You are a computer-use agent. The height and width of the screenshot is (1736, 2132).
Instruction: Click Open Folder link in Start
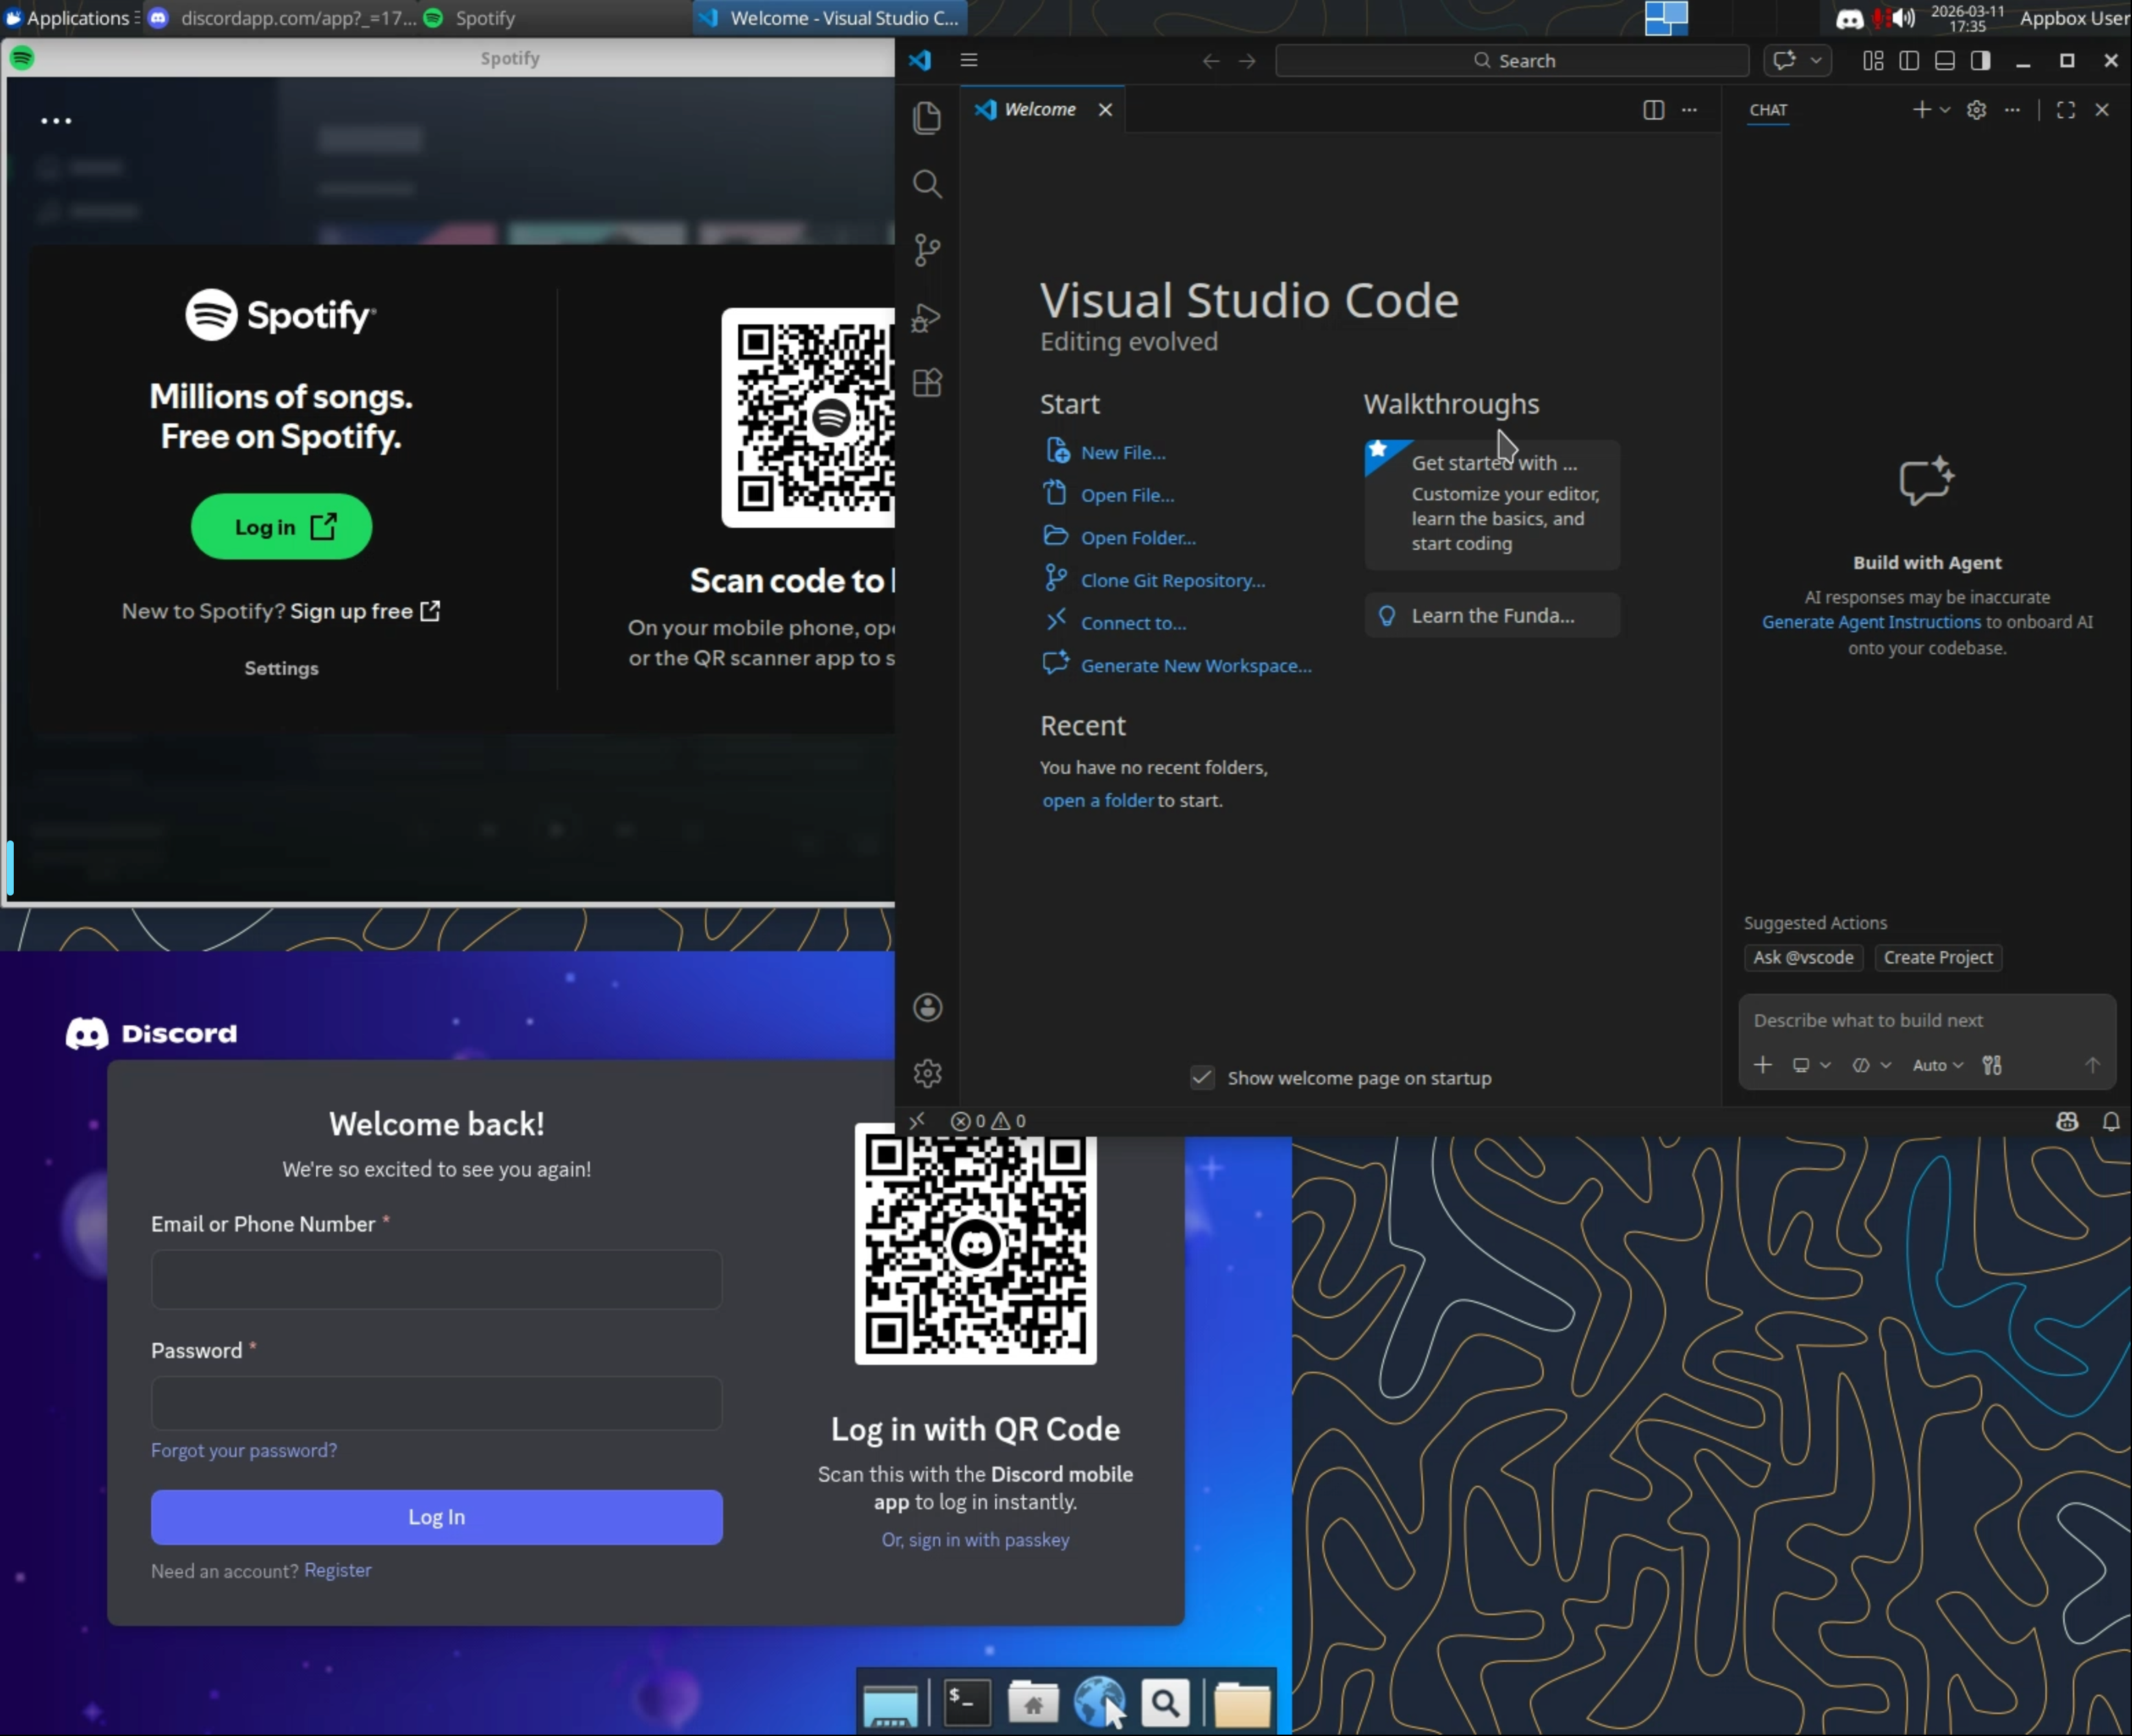tap(1138, 538)
